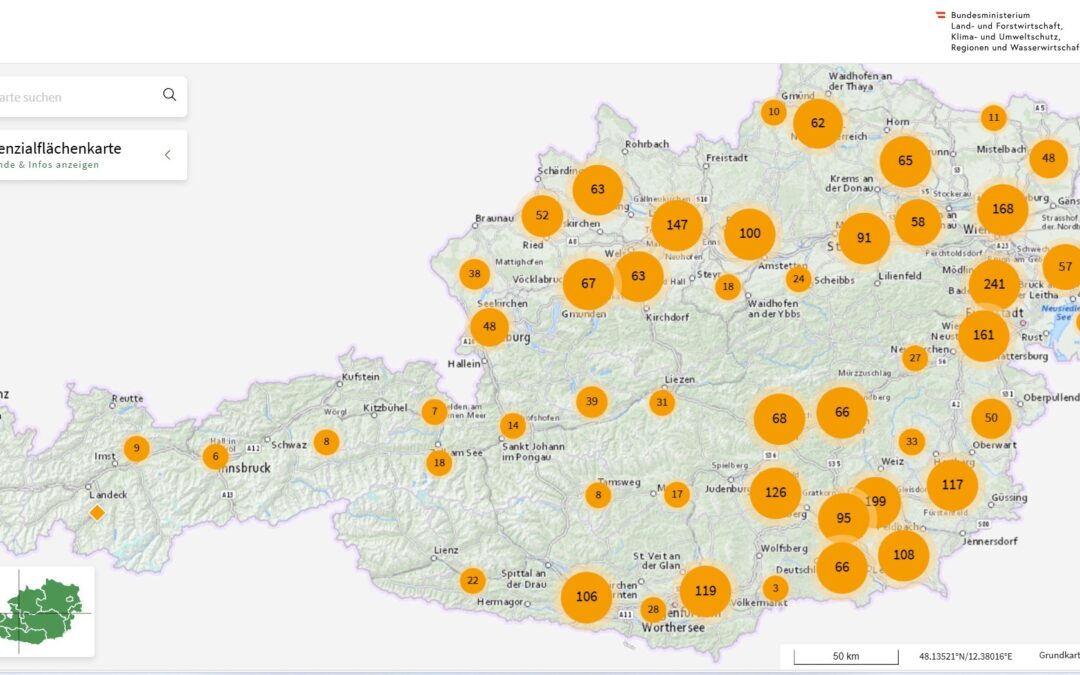Open the 147 cluster marker
Screen dimensions: 1080x675
coord(677,225)
